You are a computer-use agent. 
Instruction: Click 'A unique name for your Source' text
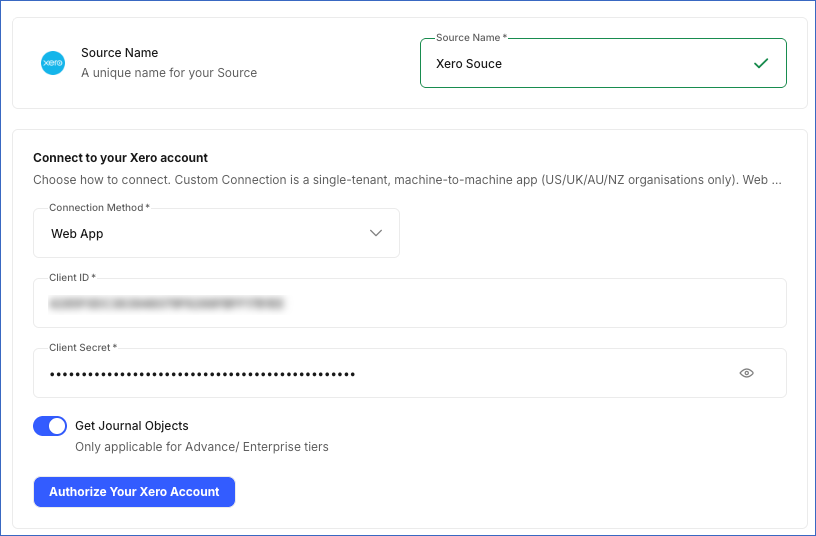tap(169, 73)
